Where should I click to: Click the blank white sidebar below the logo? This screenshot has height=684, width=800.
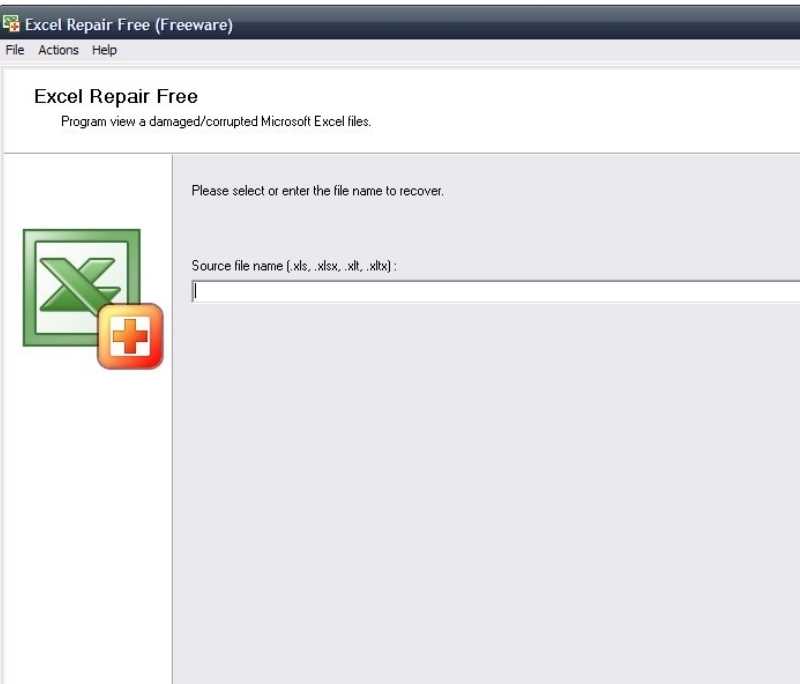pos(87,525)
